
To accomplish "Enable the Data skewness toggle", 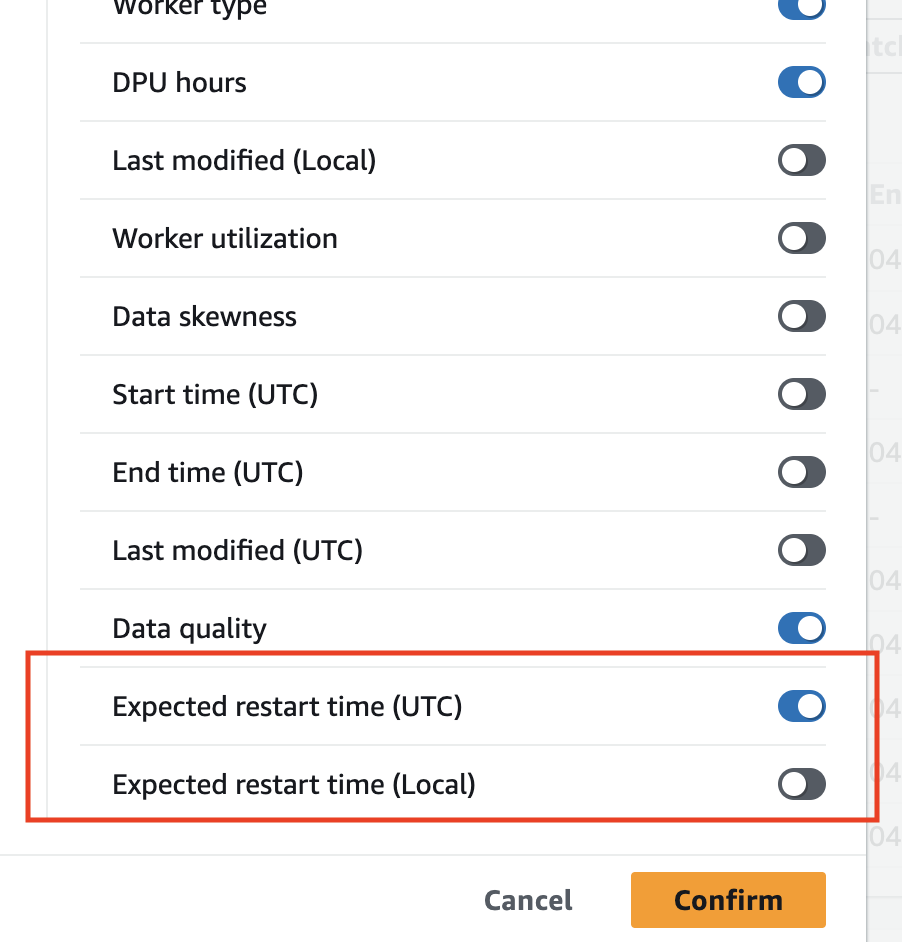I will tap(801, 316).
